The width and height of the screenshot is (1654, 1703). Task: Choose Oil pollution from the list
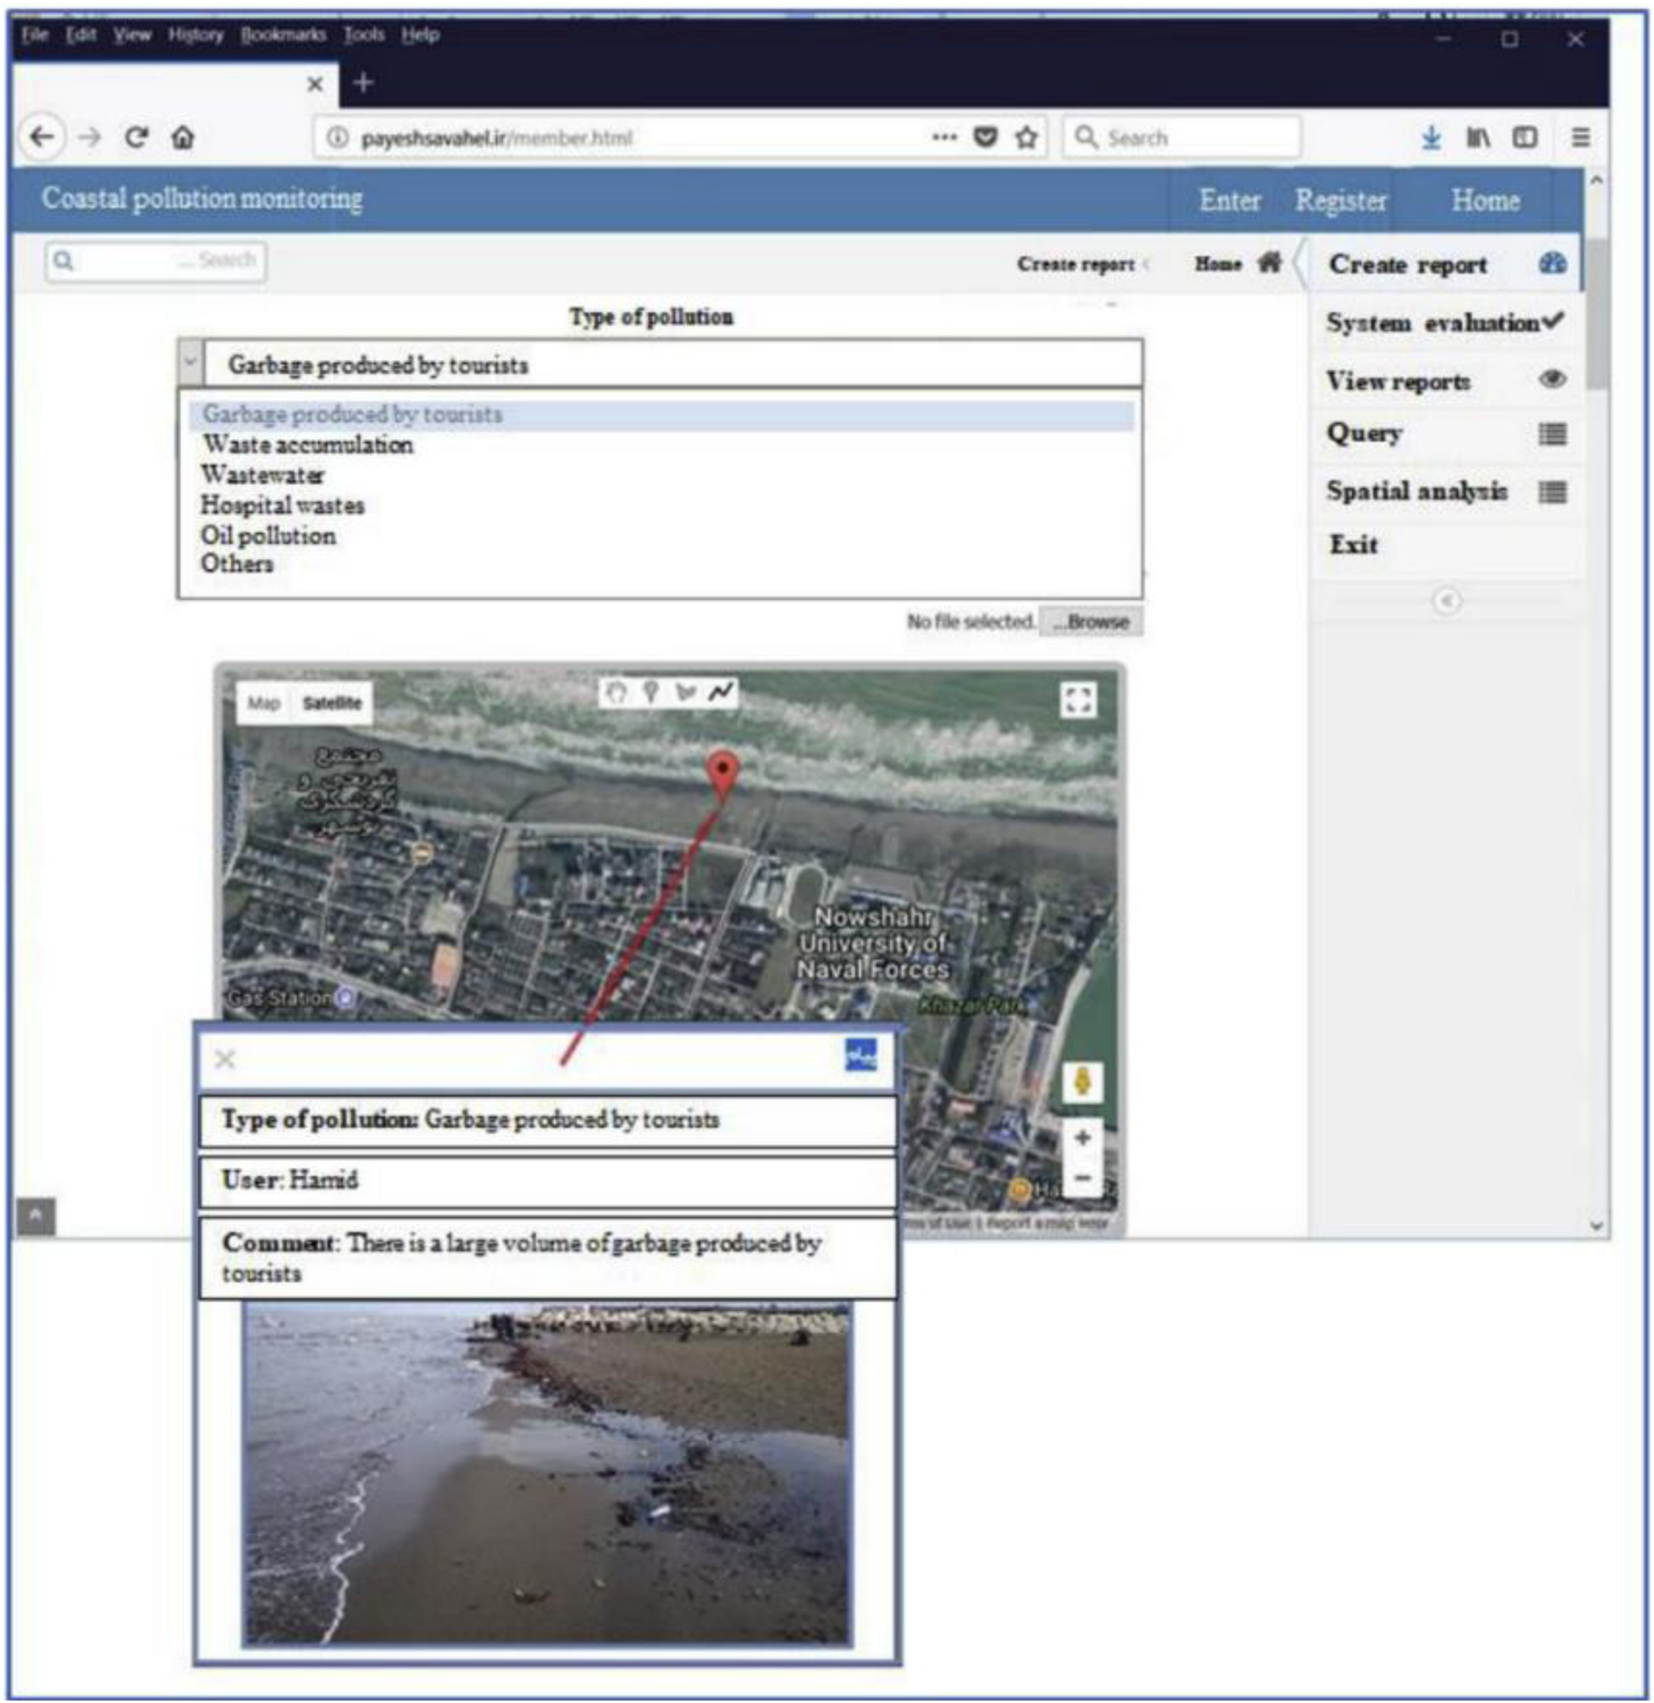pos(268,536)
